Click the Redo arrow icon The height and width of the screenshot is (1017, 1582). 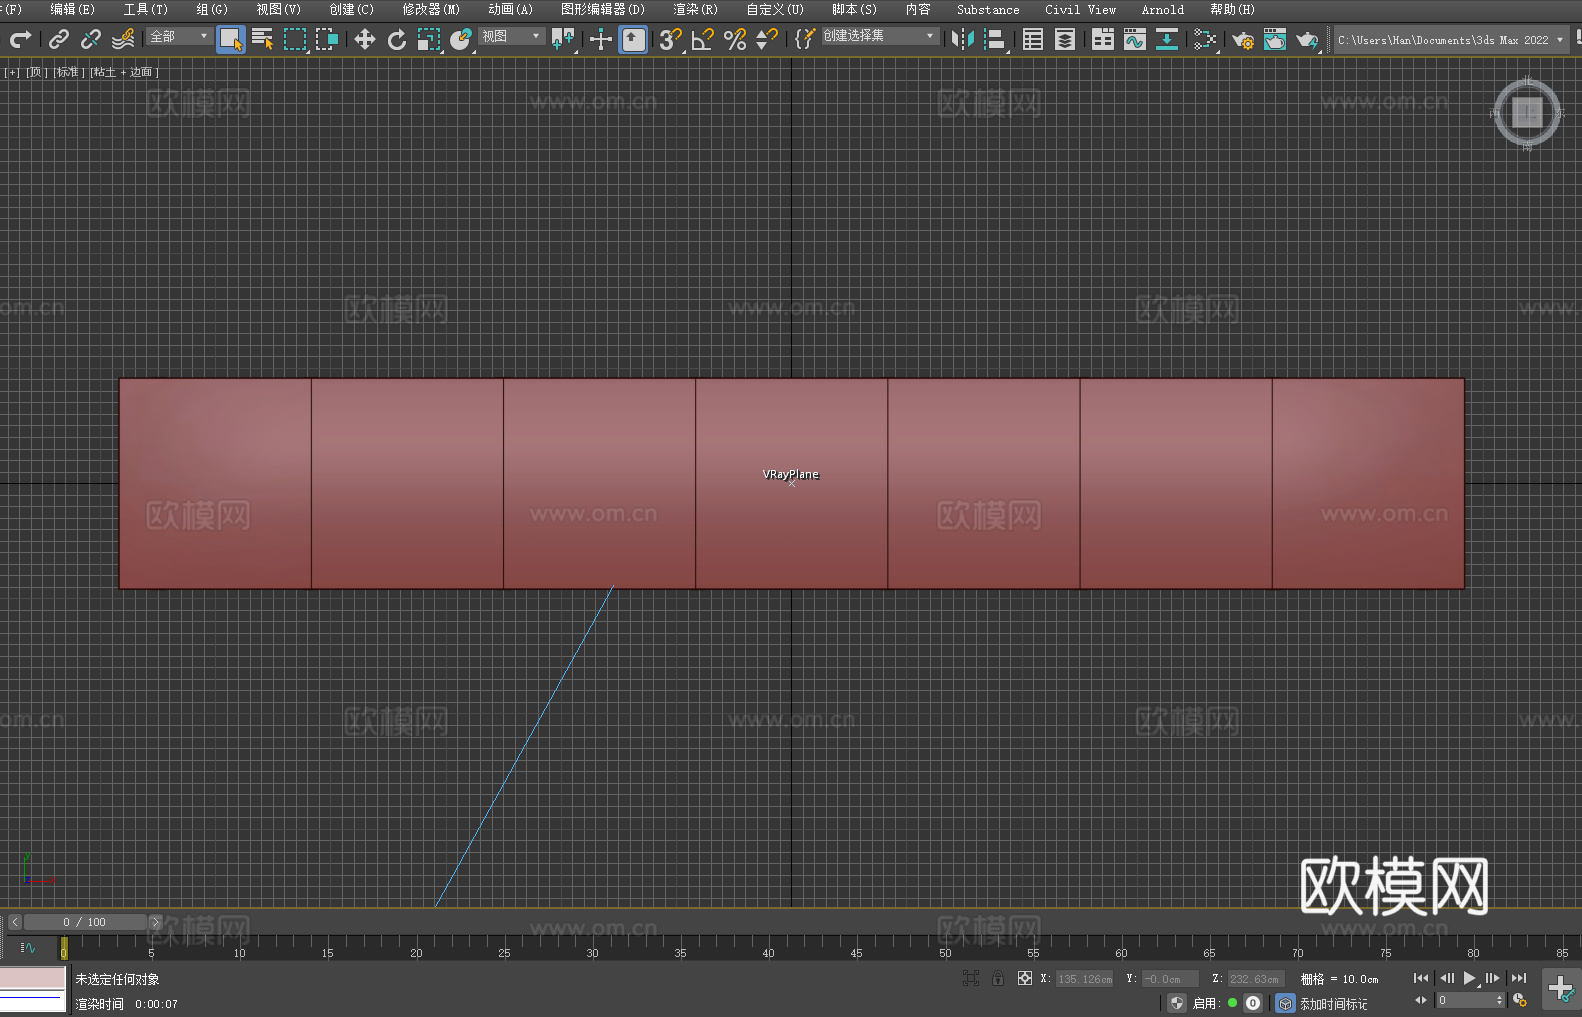coord(20,39)
